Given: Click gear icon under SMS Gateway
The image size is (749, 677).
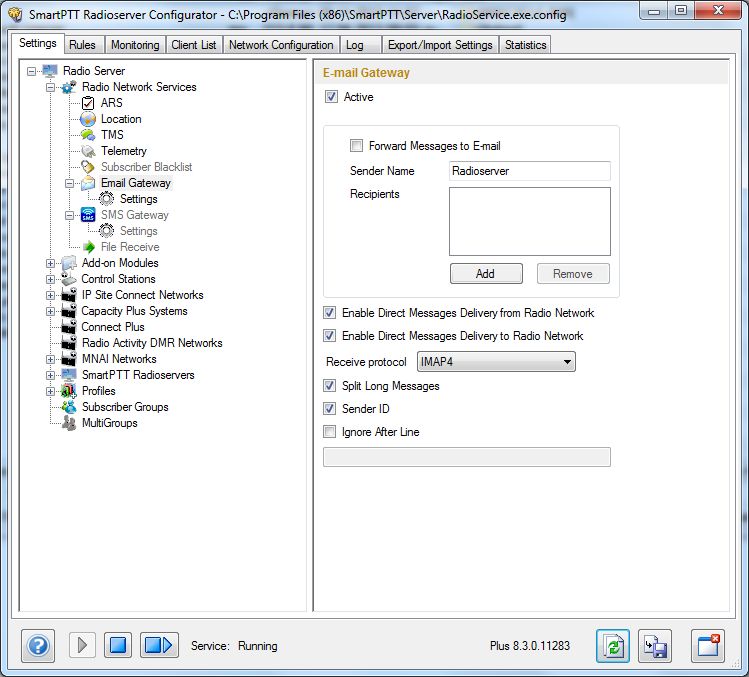Looking at the screenshot, I should 107,231.
